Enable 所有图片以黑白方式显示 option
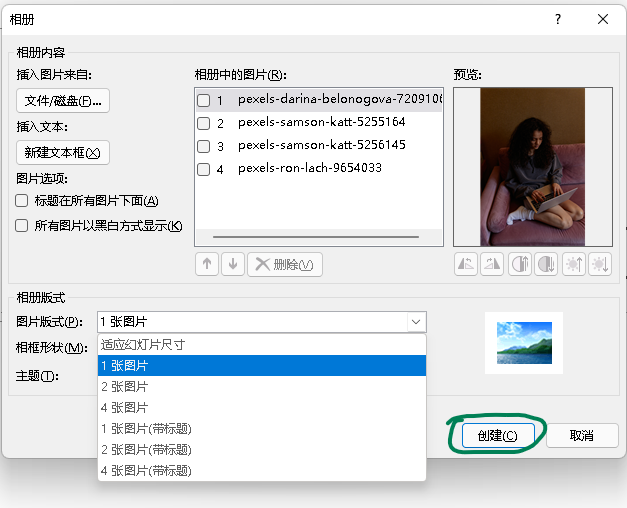 pyautogui.click(x=22, y=226)
